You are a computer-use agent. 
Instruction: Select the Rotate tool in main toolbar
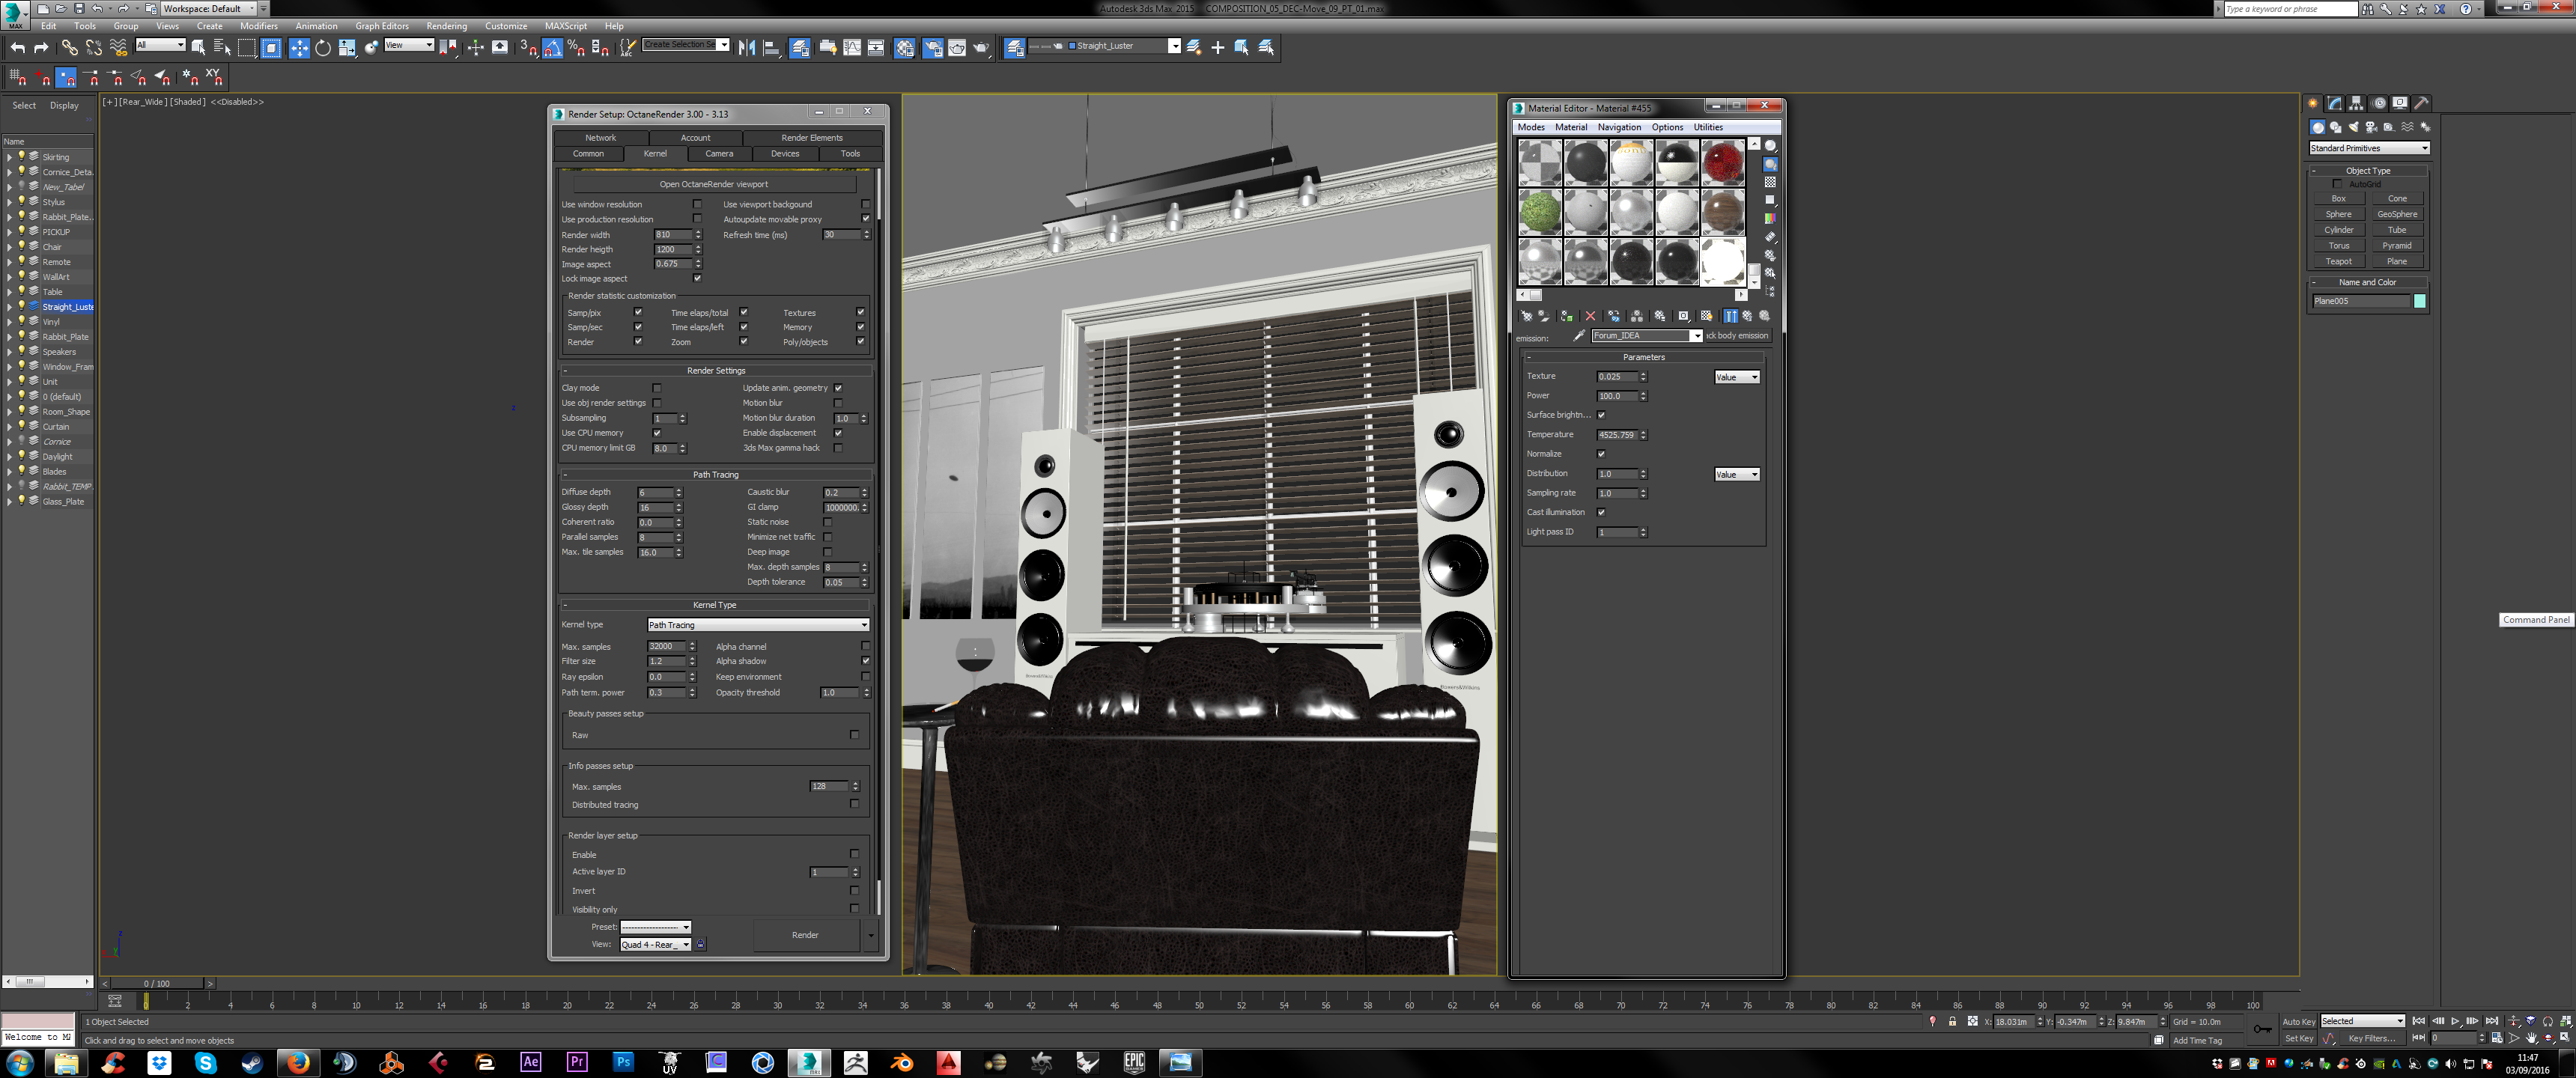323,47
